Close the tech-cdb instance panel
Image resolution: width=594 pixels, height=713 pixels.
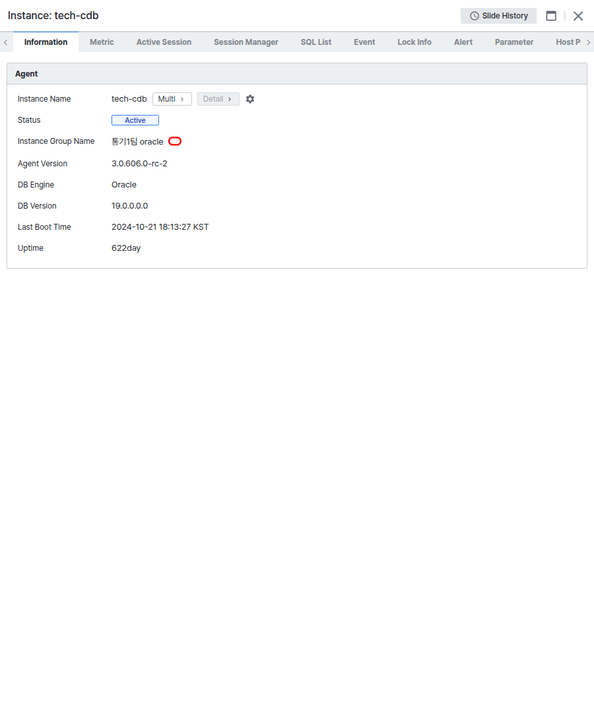[578, 16]
